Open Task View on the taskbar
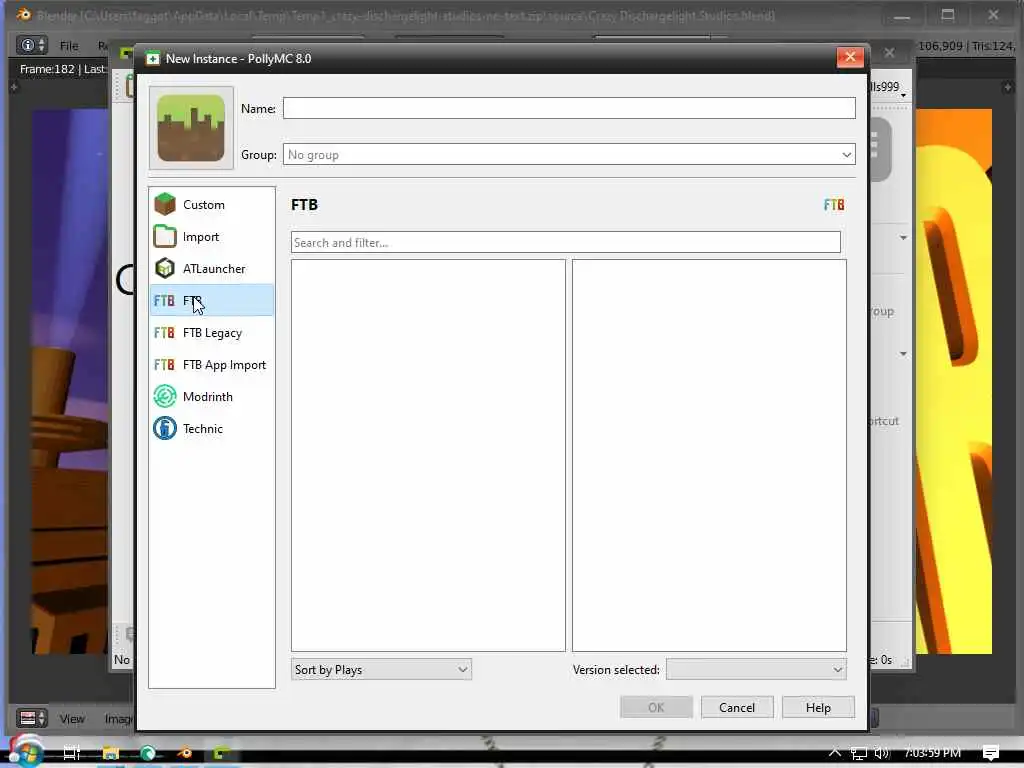This screenshot has width=1024, height=768. [72, 753]
